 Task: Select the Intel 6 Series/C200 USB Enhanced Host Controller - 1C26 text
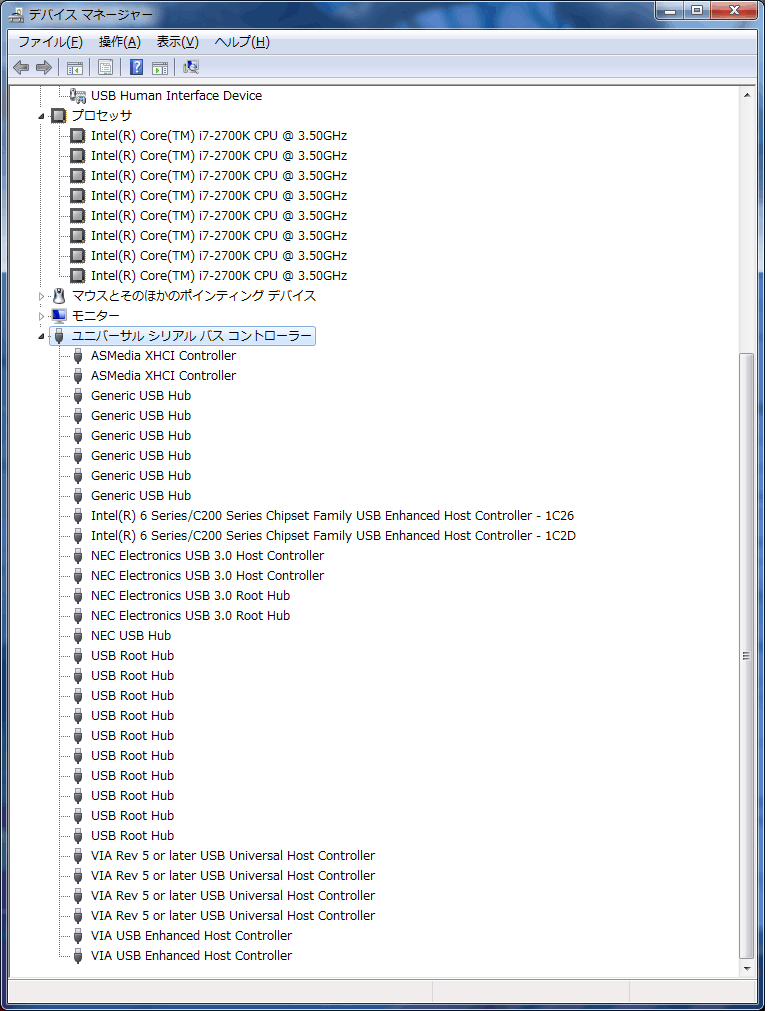tap(333, 515)
